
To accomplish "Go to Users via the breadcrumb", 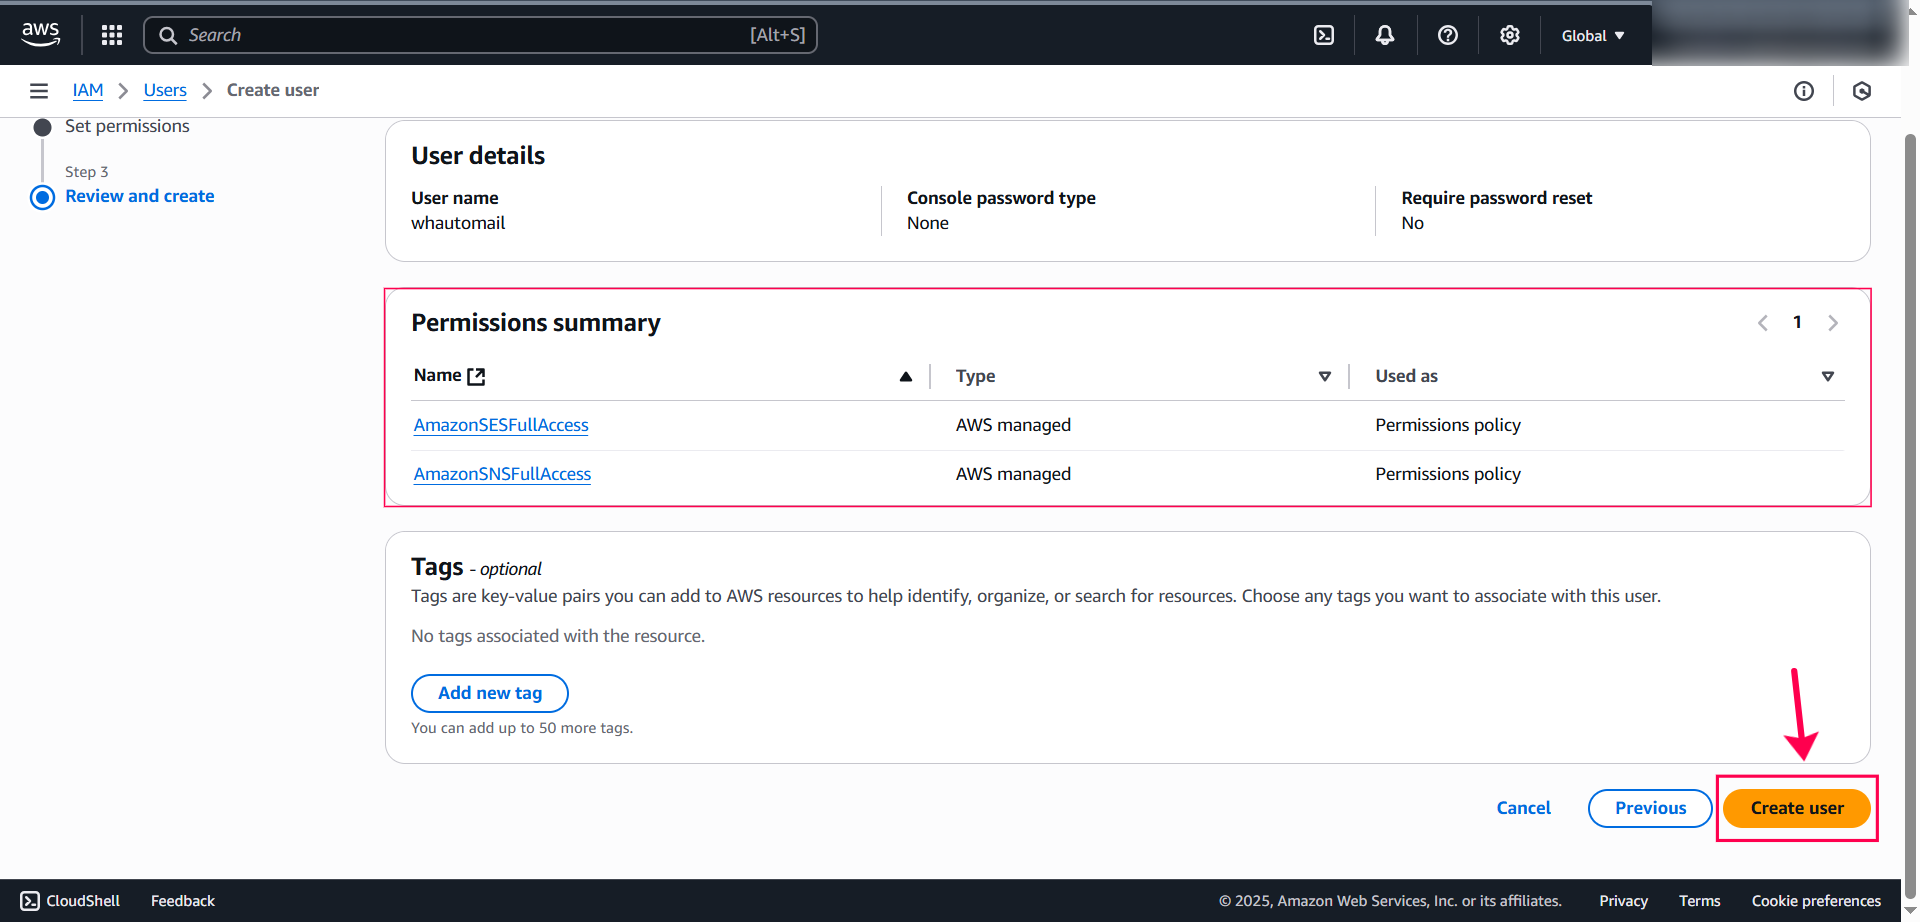I will [164, 90].
